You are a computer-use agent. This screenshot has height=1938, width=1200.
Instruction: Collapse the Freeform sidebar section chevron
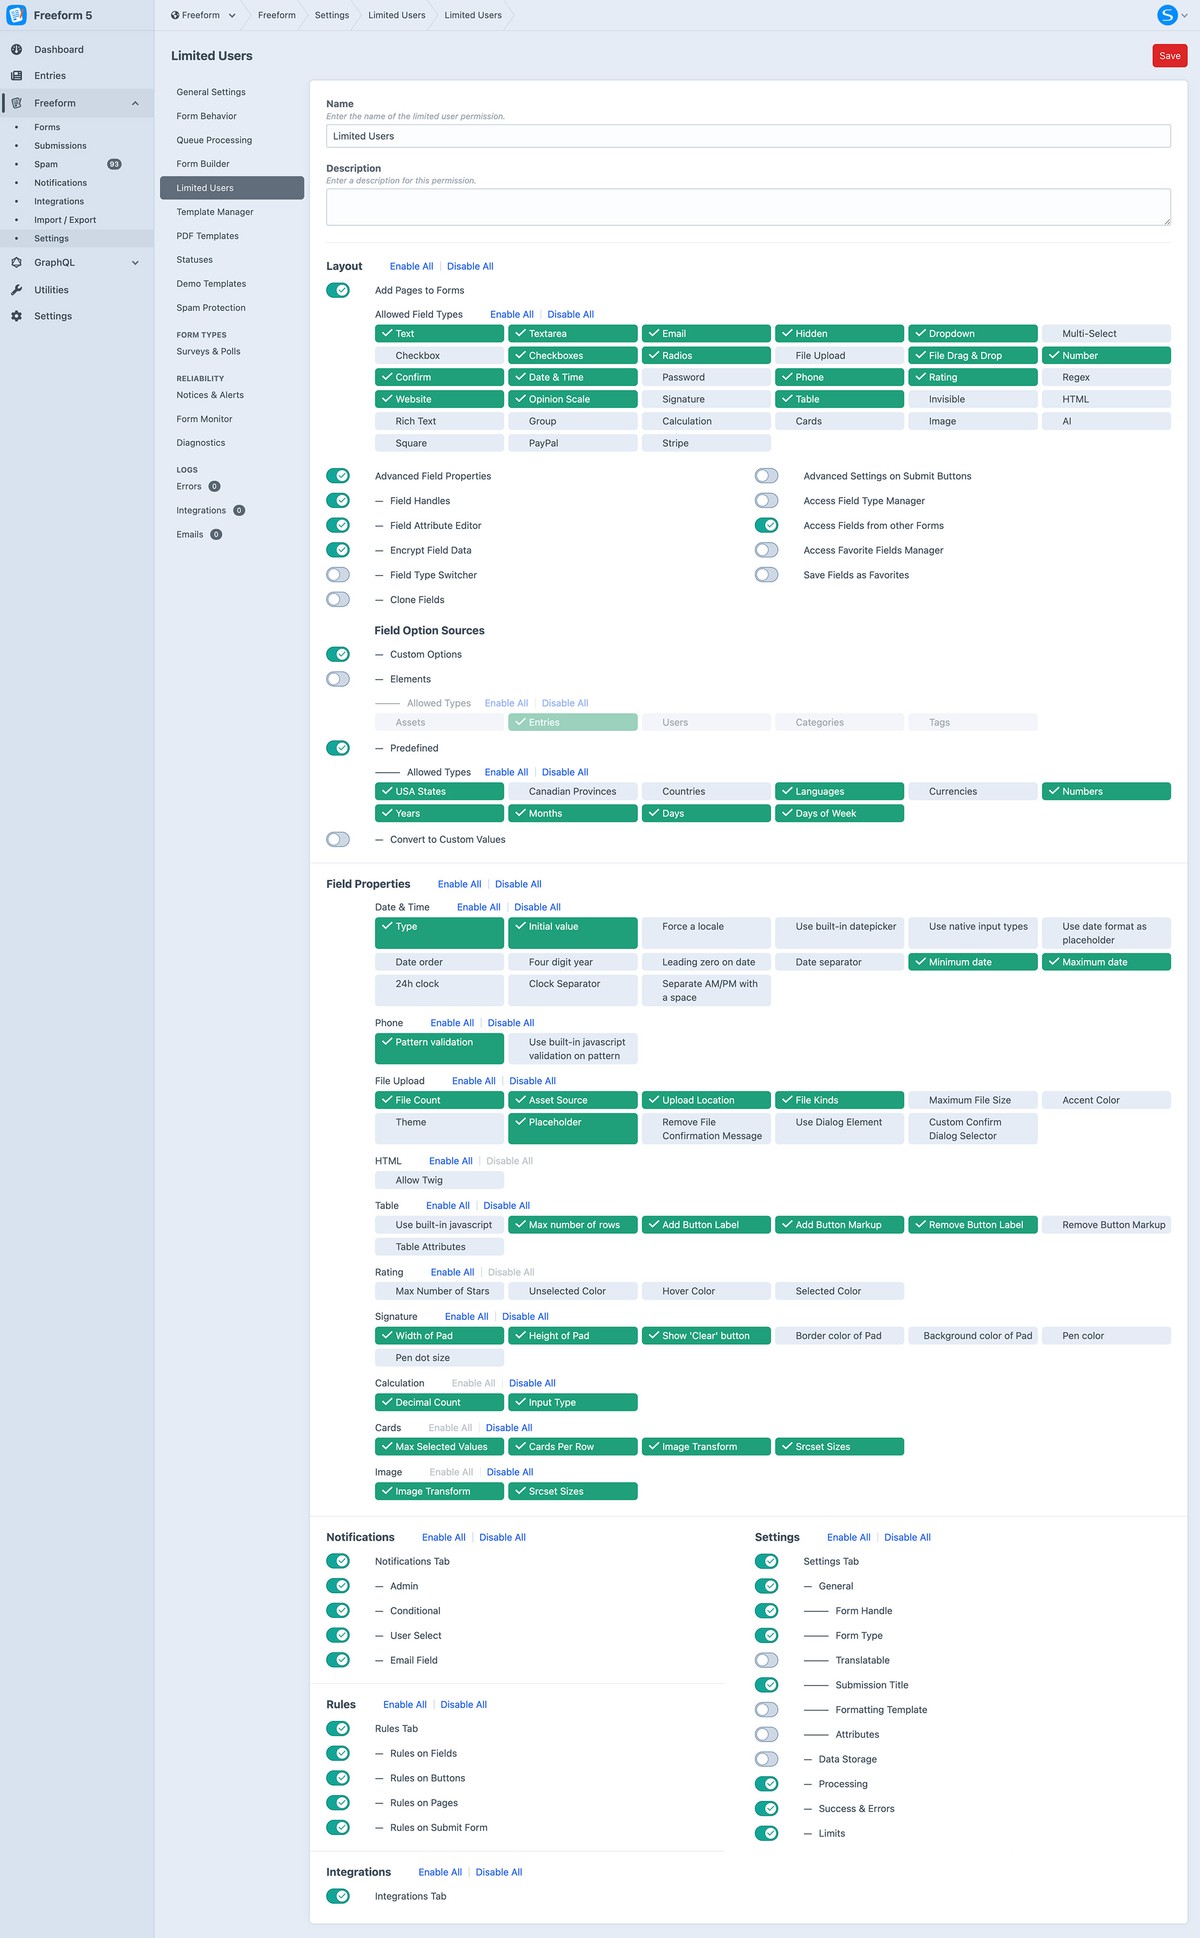135,103
